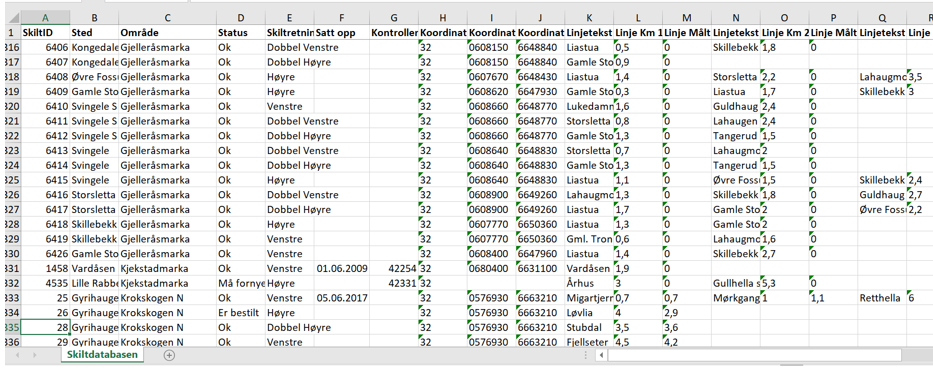The image size is (933, 378).
Task: Click Guldhaug cell in row 320
Action: tap(735, 107)
